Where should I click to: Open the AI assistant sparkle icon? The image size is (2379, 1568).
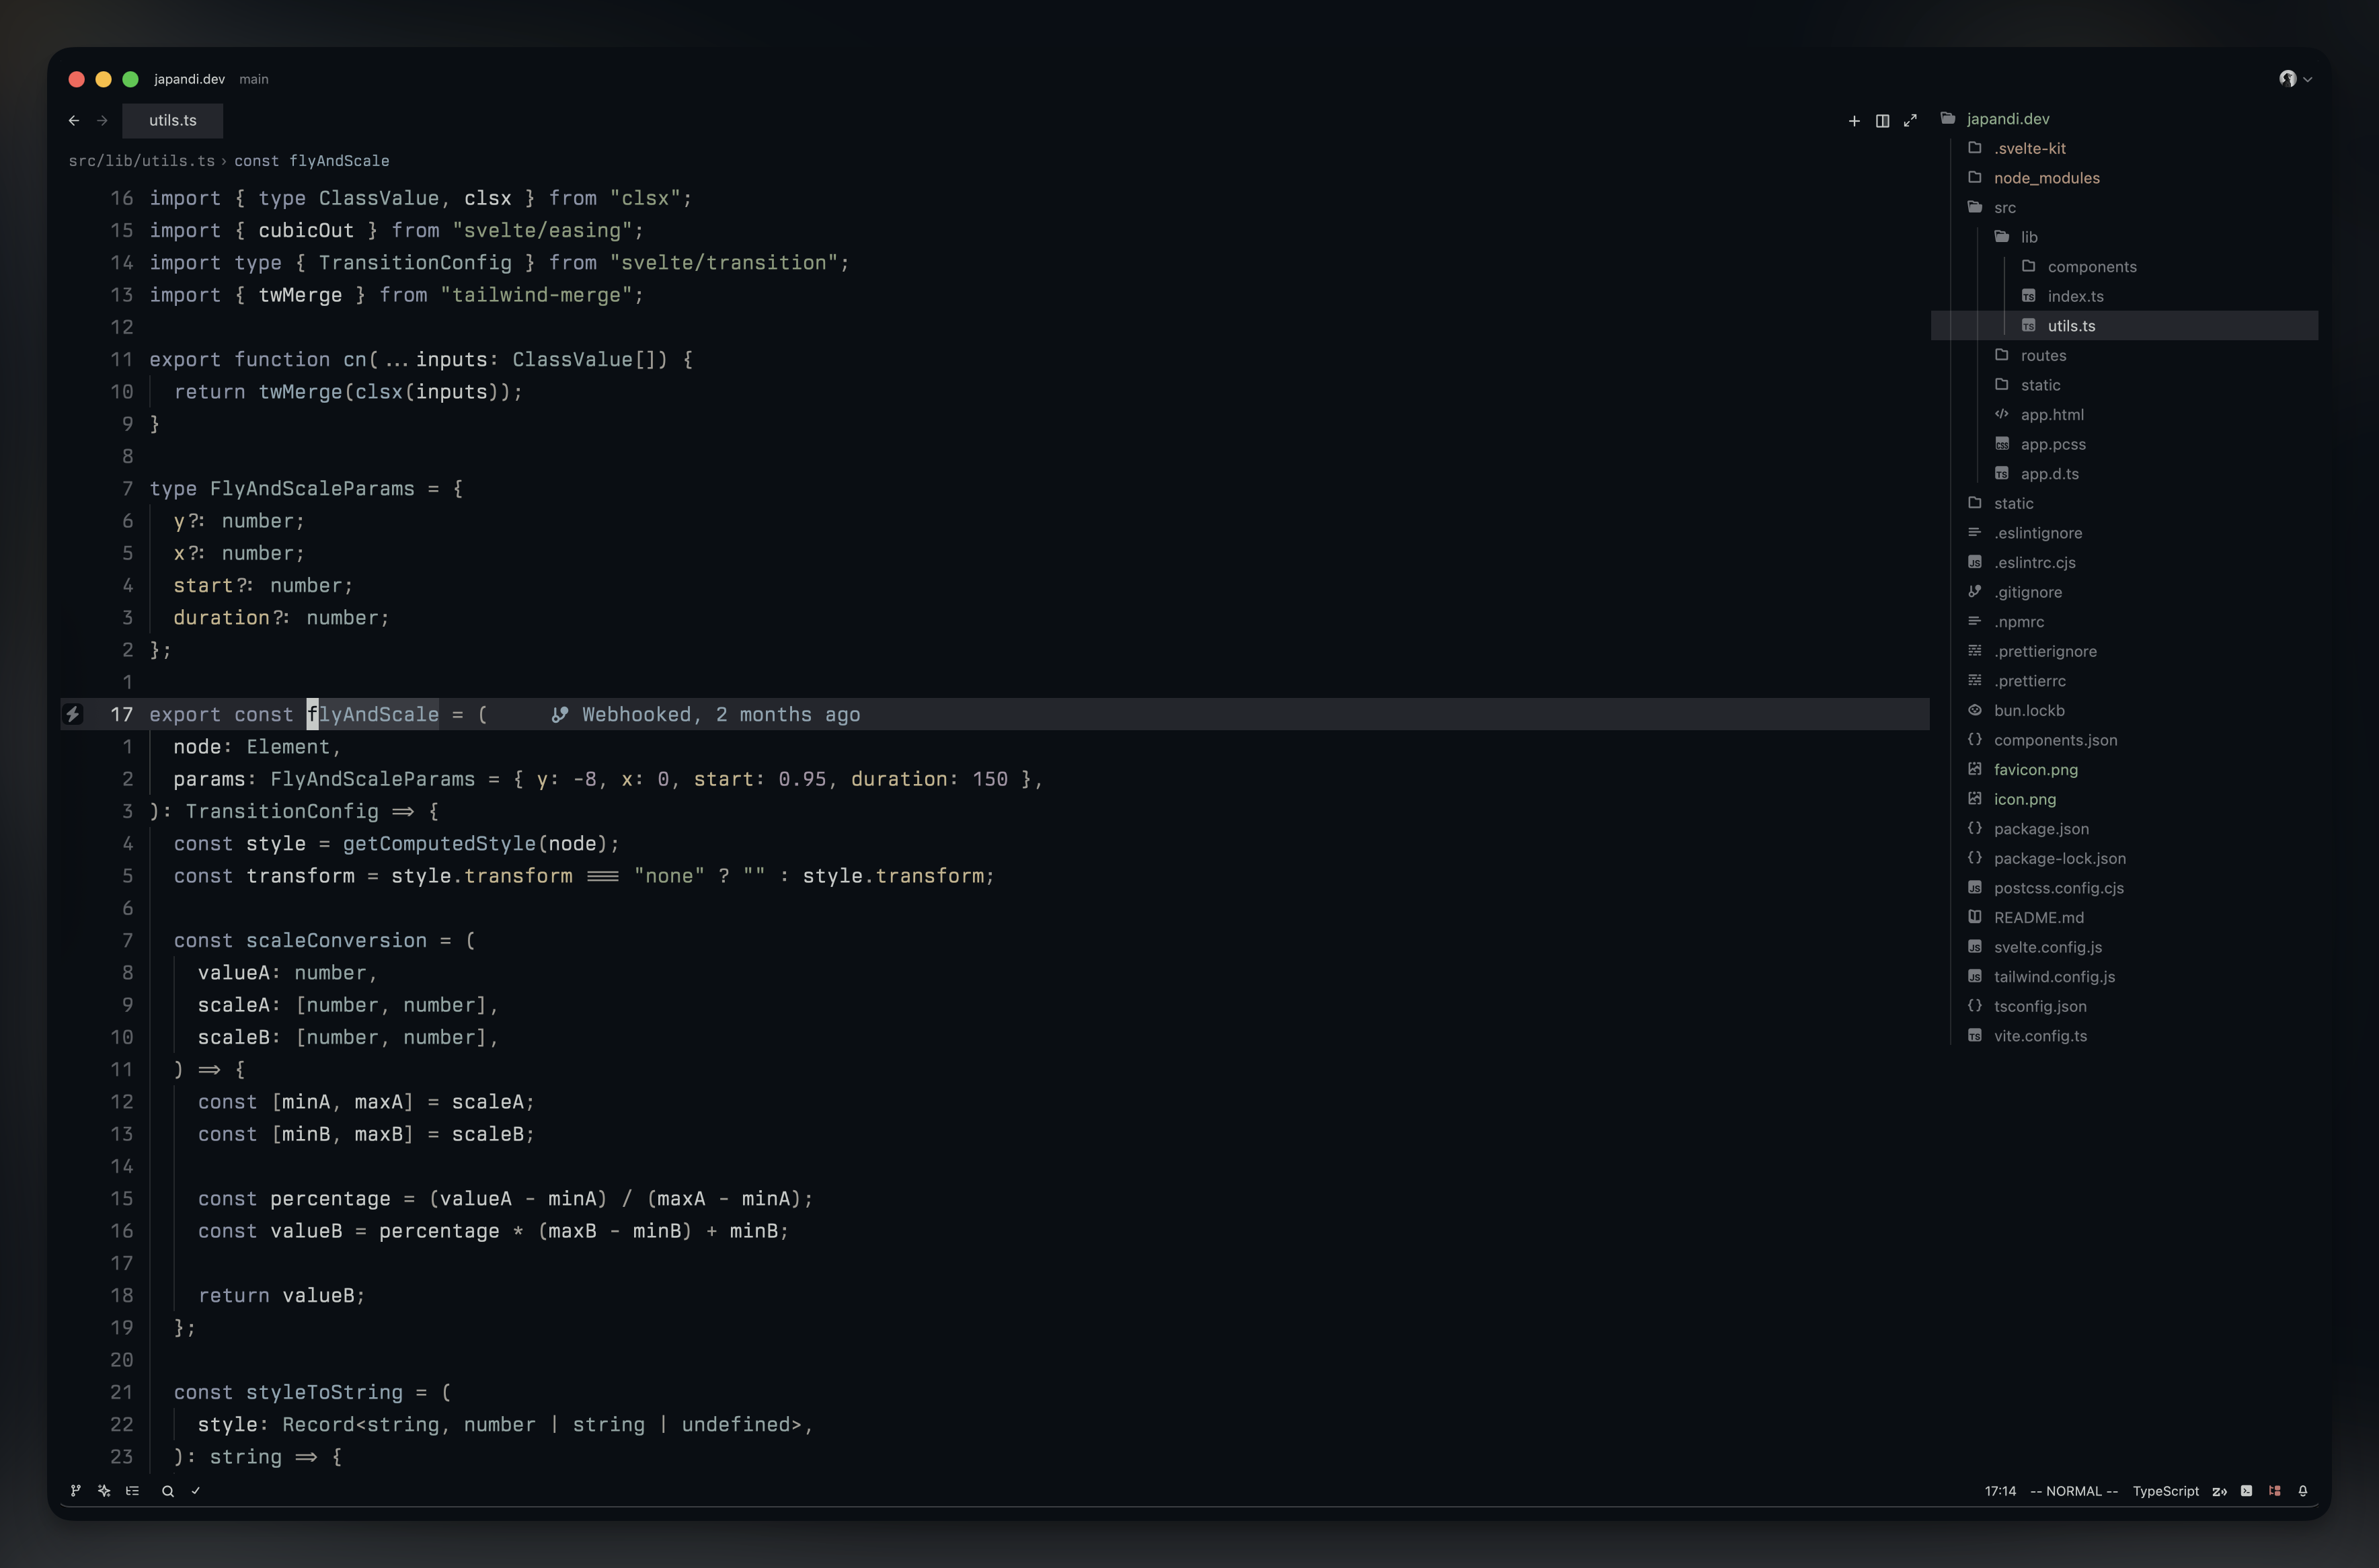point(104,1491)
